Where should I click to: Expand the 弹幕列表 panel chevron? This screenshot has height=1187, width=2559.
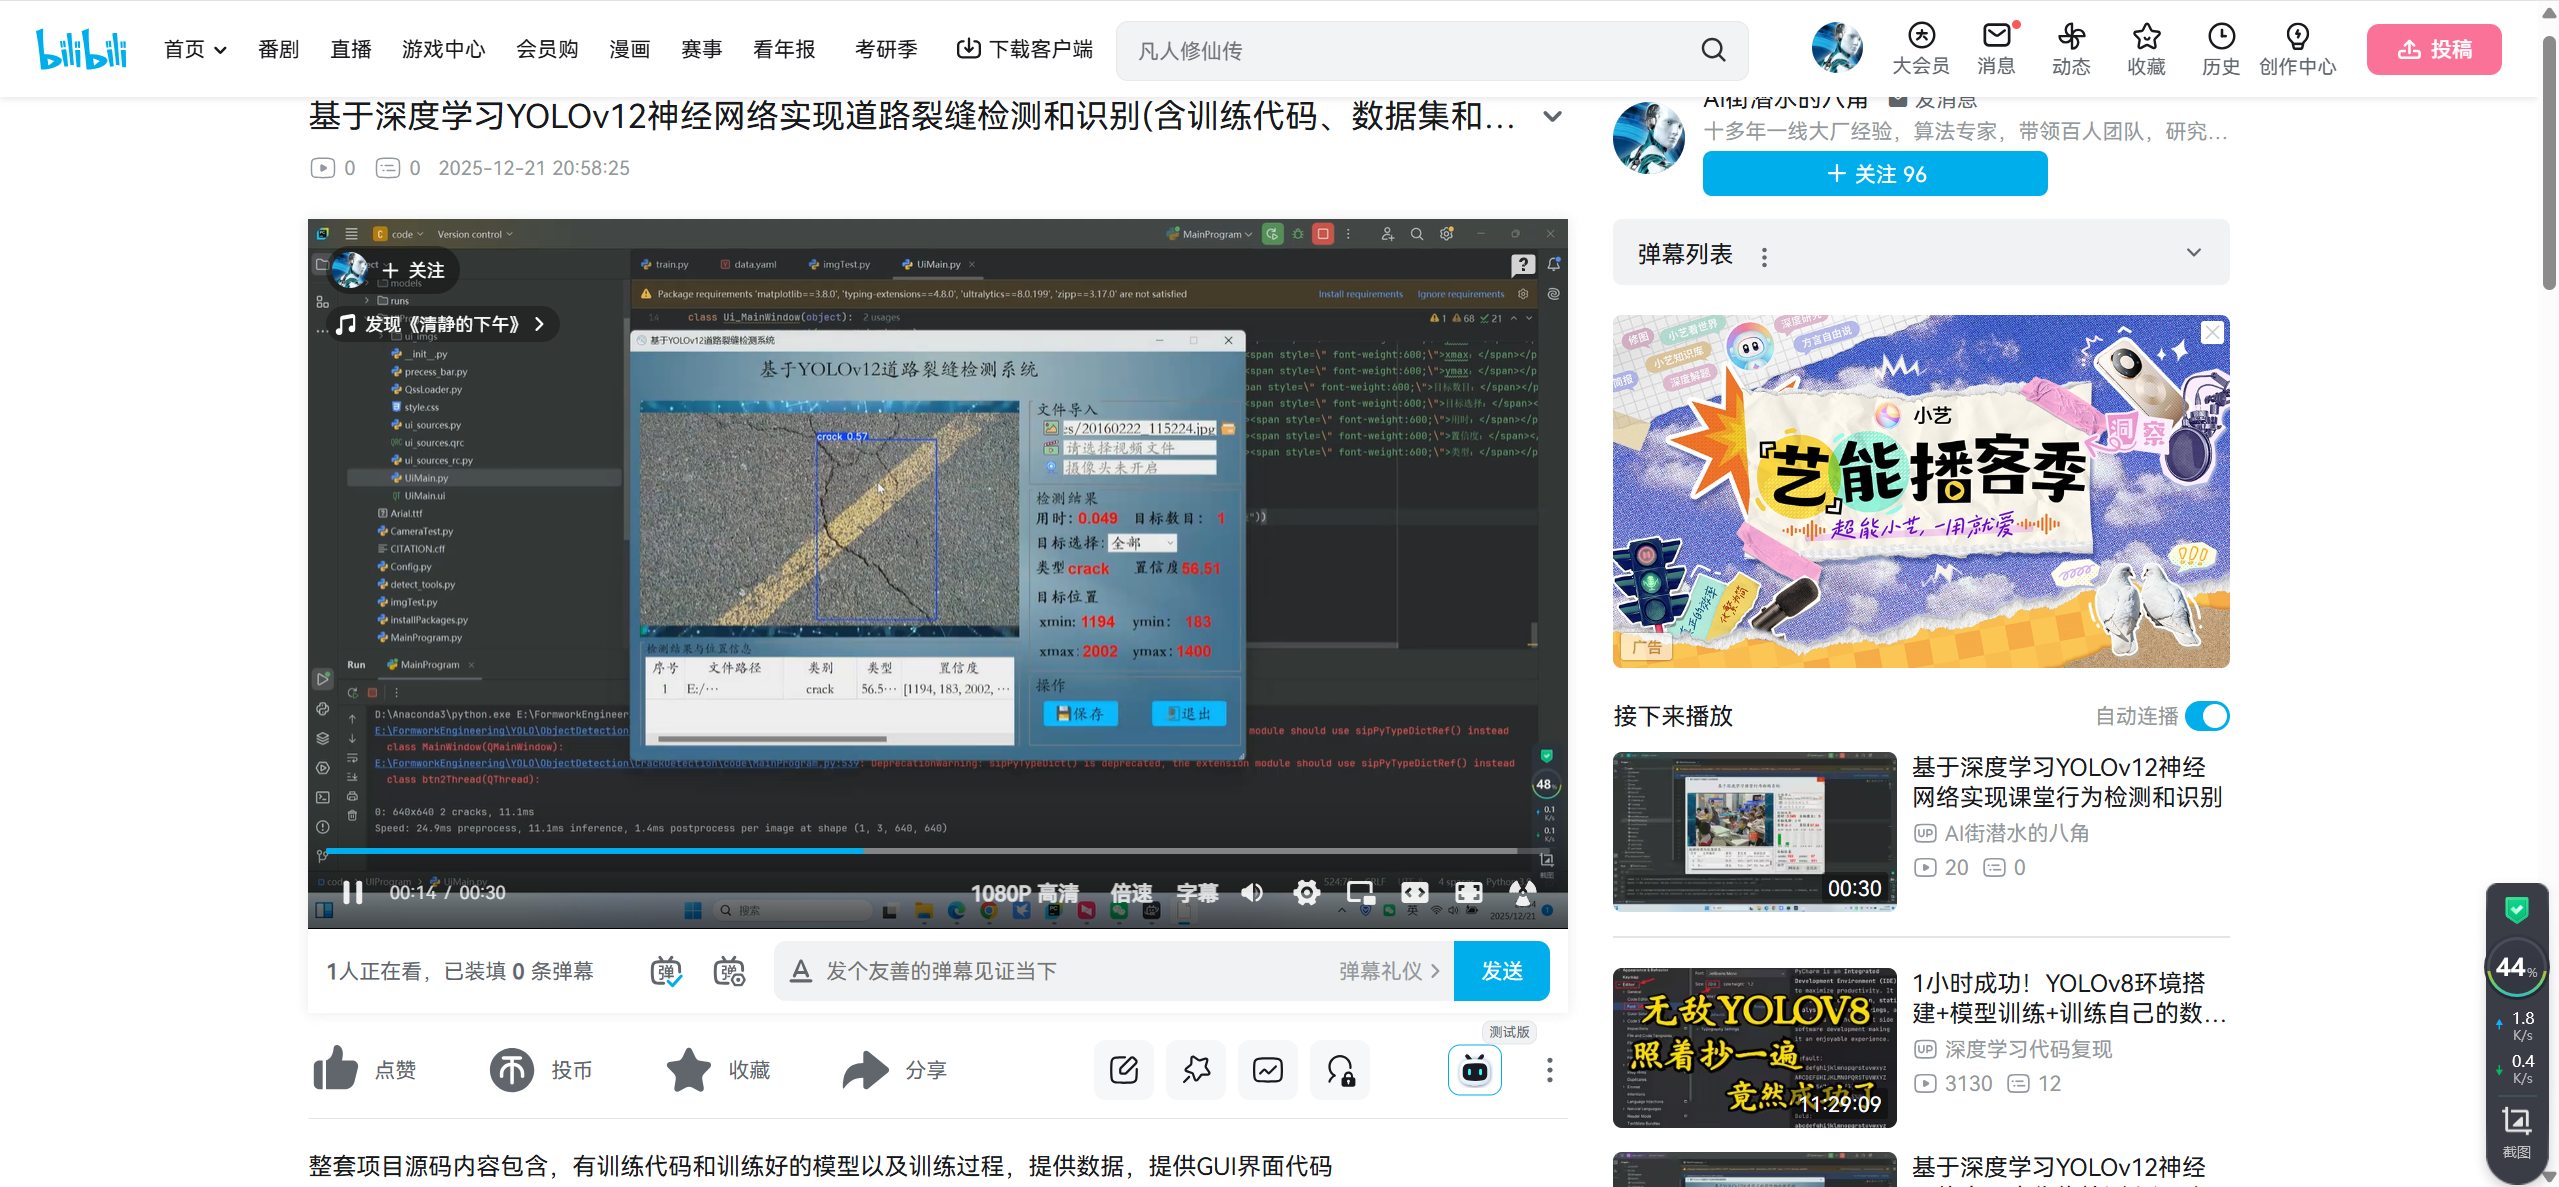[2194, 253]
